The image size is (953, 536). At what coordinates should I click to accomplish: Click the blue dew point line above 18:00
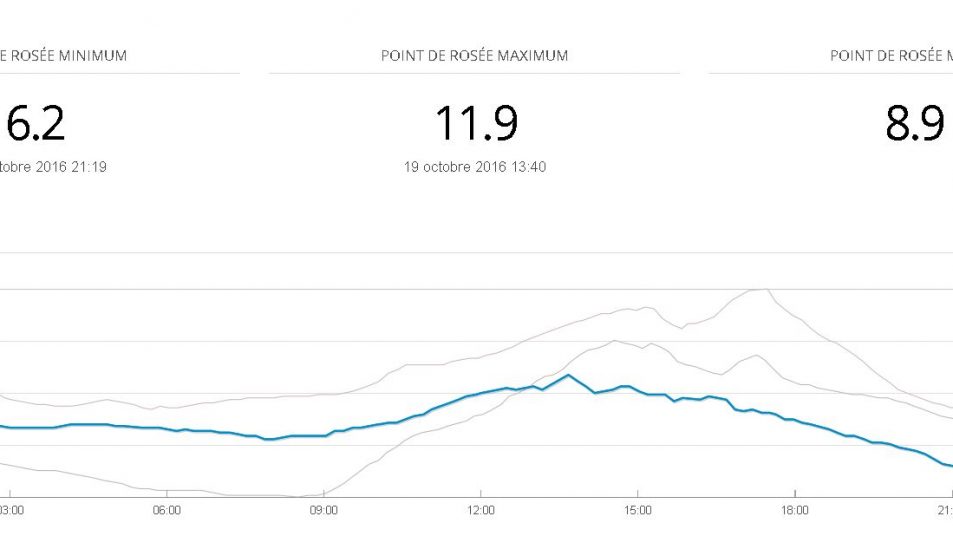tap(794, 420)
